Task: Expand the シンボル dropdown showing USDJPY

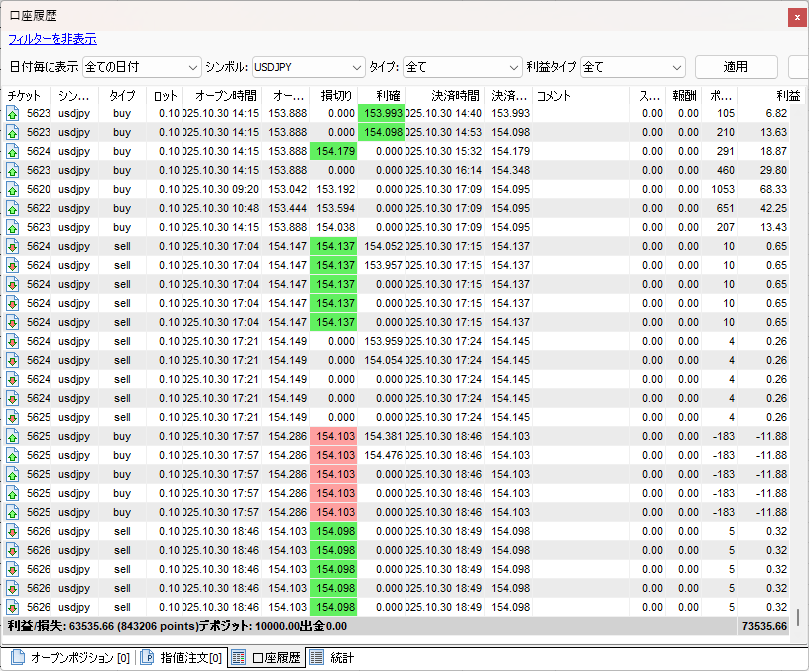Action: (308, 67)
